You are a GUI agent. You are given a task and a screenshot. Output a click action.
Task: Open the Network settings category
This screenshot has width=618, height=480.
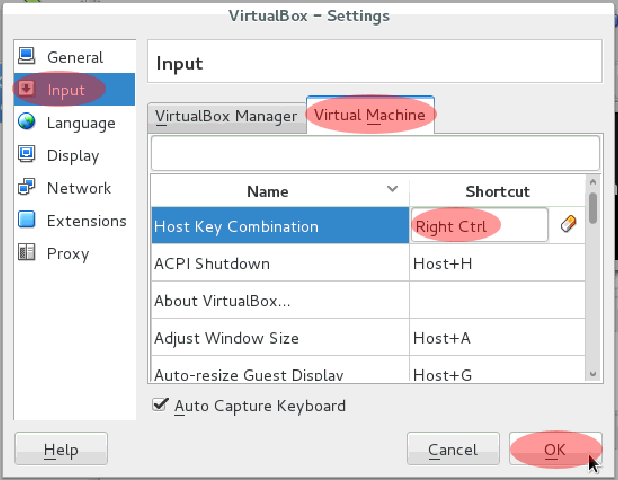74,187
